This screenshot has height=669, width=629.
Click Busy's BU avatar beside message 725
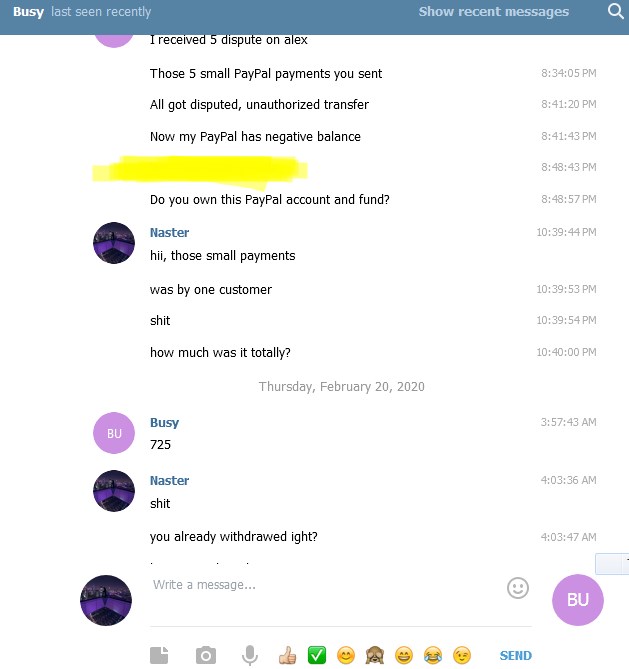(114, 433)
